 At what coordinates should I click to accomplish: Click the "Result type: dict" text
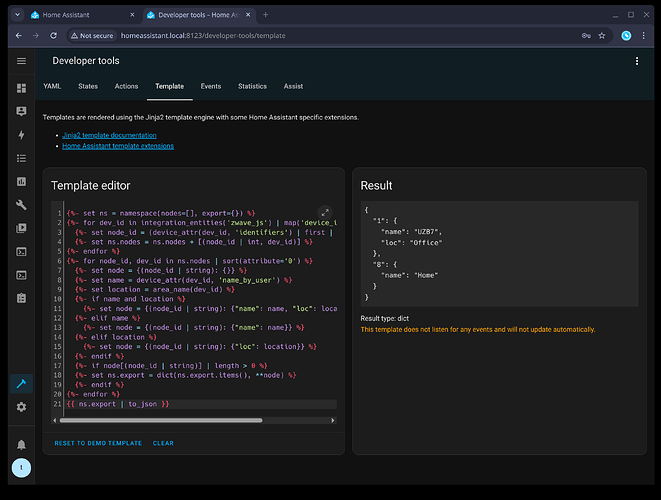[x=384, y=318]
